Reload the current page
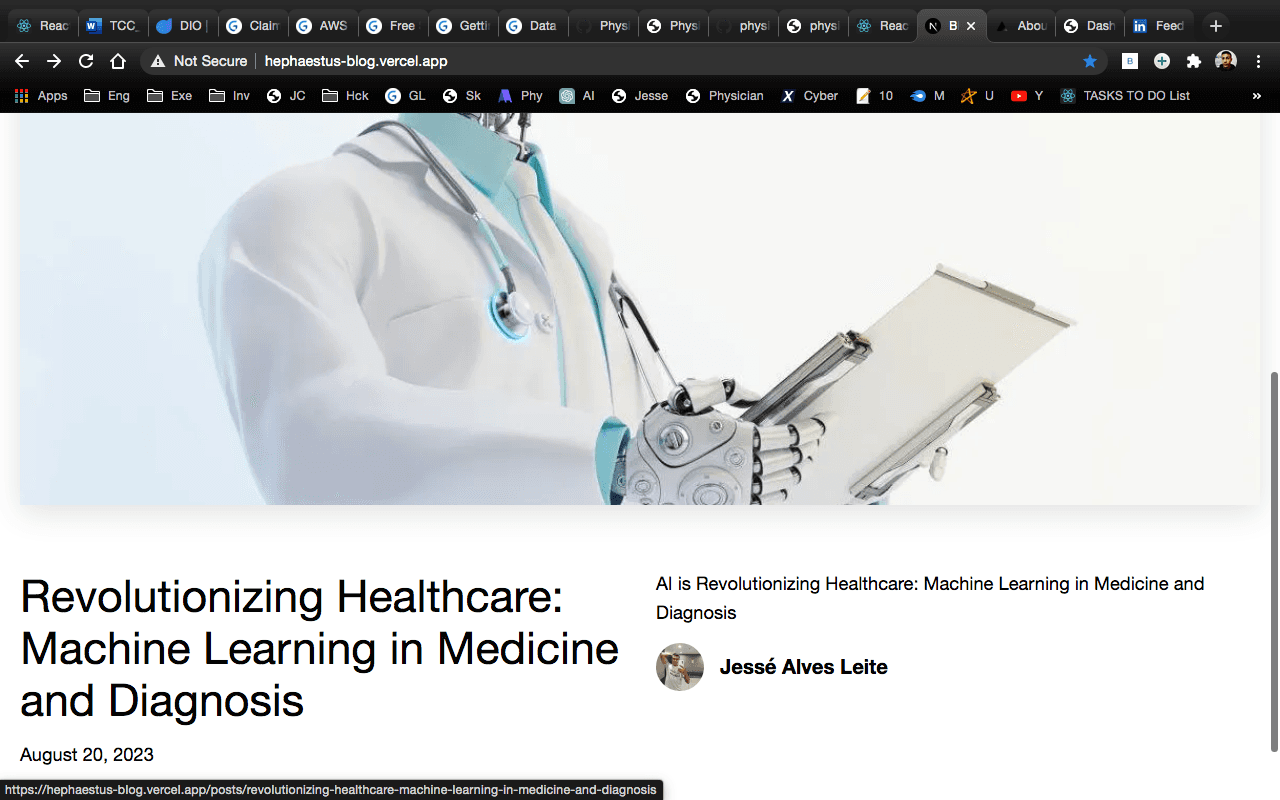Viewport: 1280px width, 800px height. pos(86,61)
